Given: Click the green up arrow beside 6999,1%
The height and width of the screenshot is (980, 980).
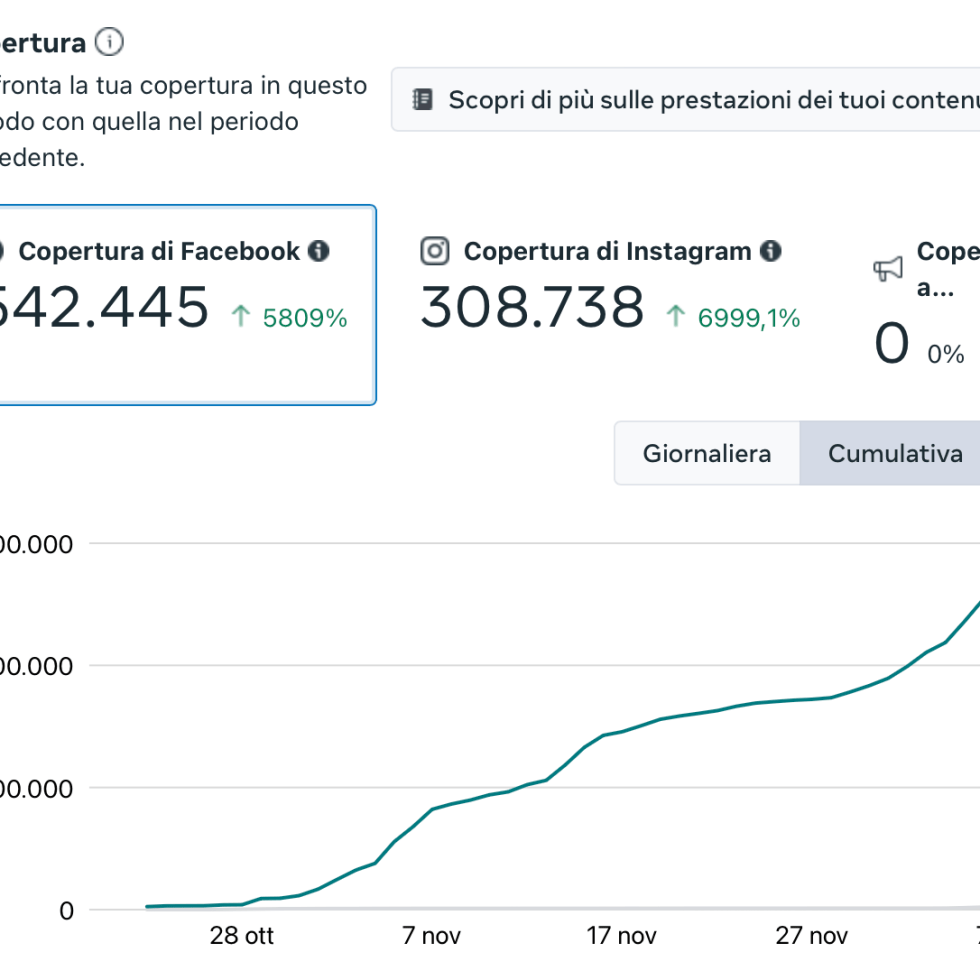Looking at the screenshot, I should [676, 318].
